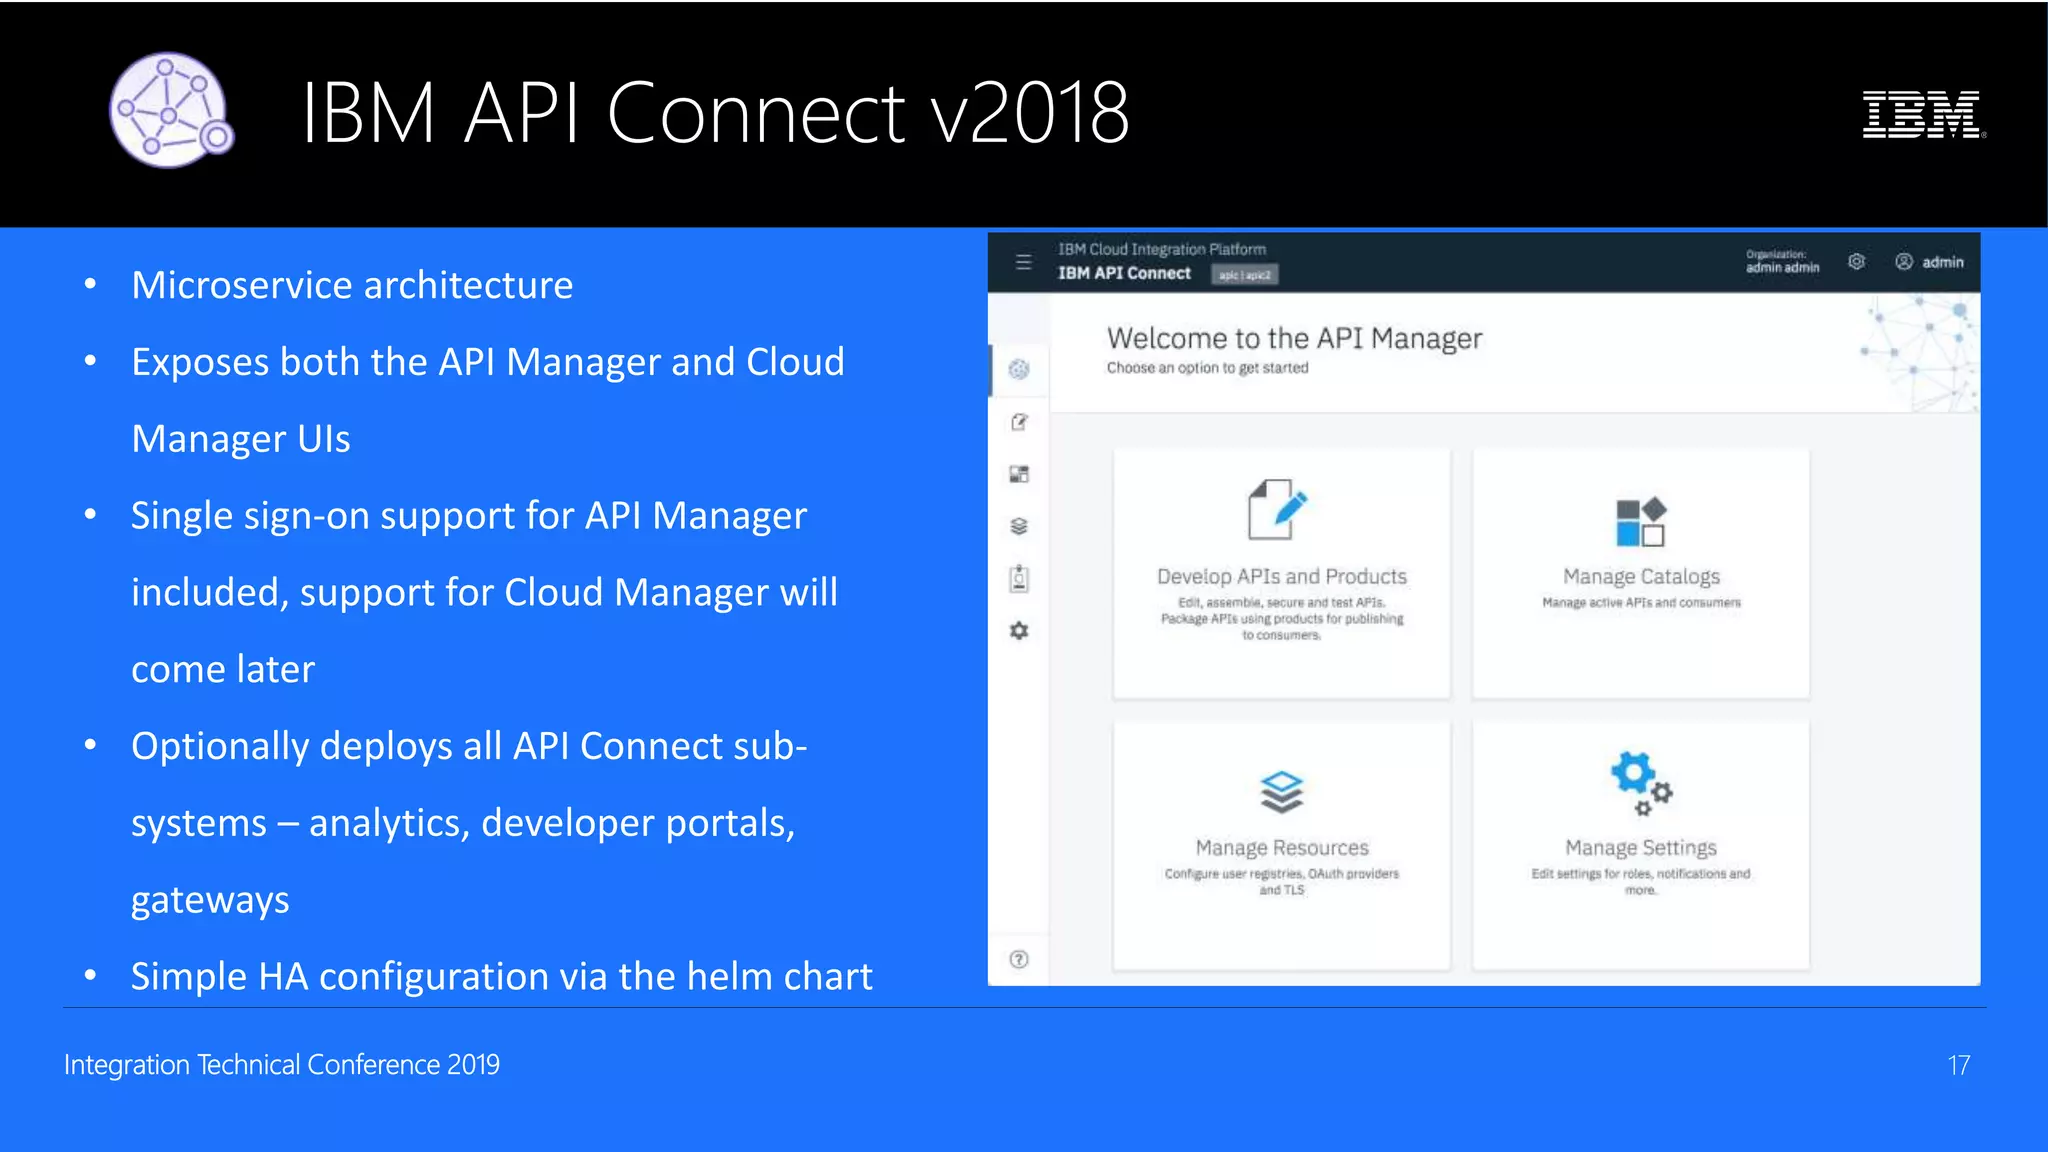Viewport: 2048px width, 1152px height.
Task: Select the Manage Resources tile
Action: [x=1281, y=844]
